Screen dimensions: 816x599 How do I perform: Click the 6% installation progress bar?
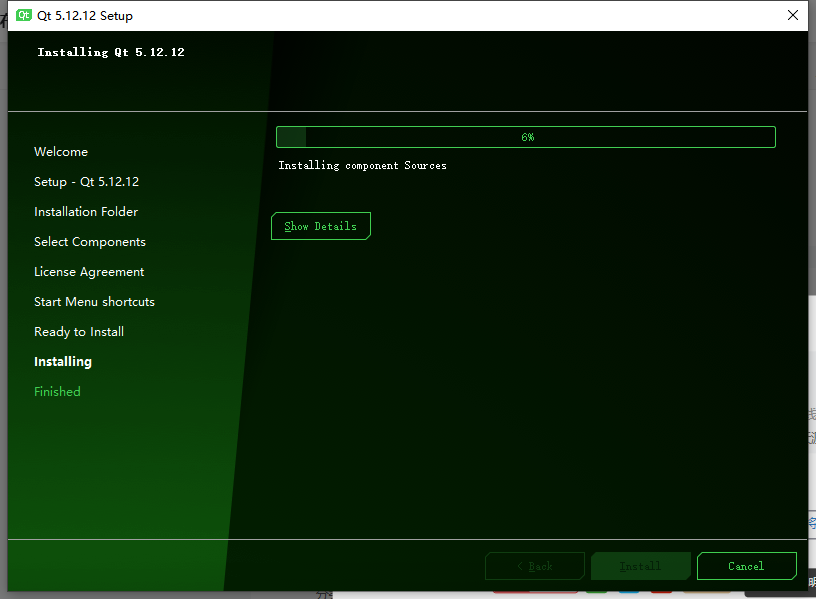[x=526, y=137]
